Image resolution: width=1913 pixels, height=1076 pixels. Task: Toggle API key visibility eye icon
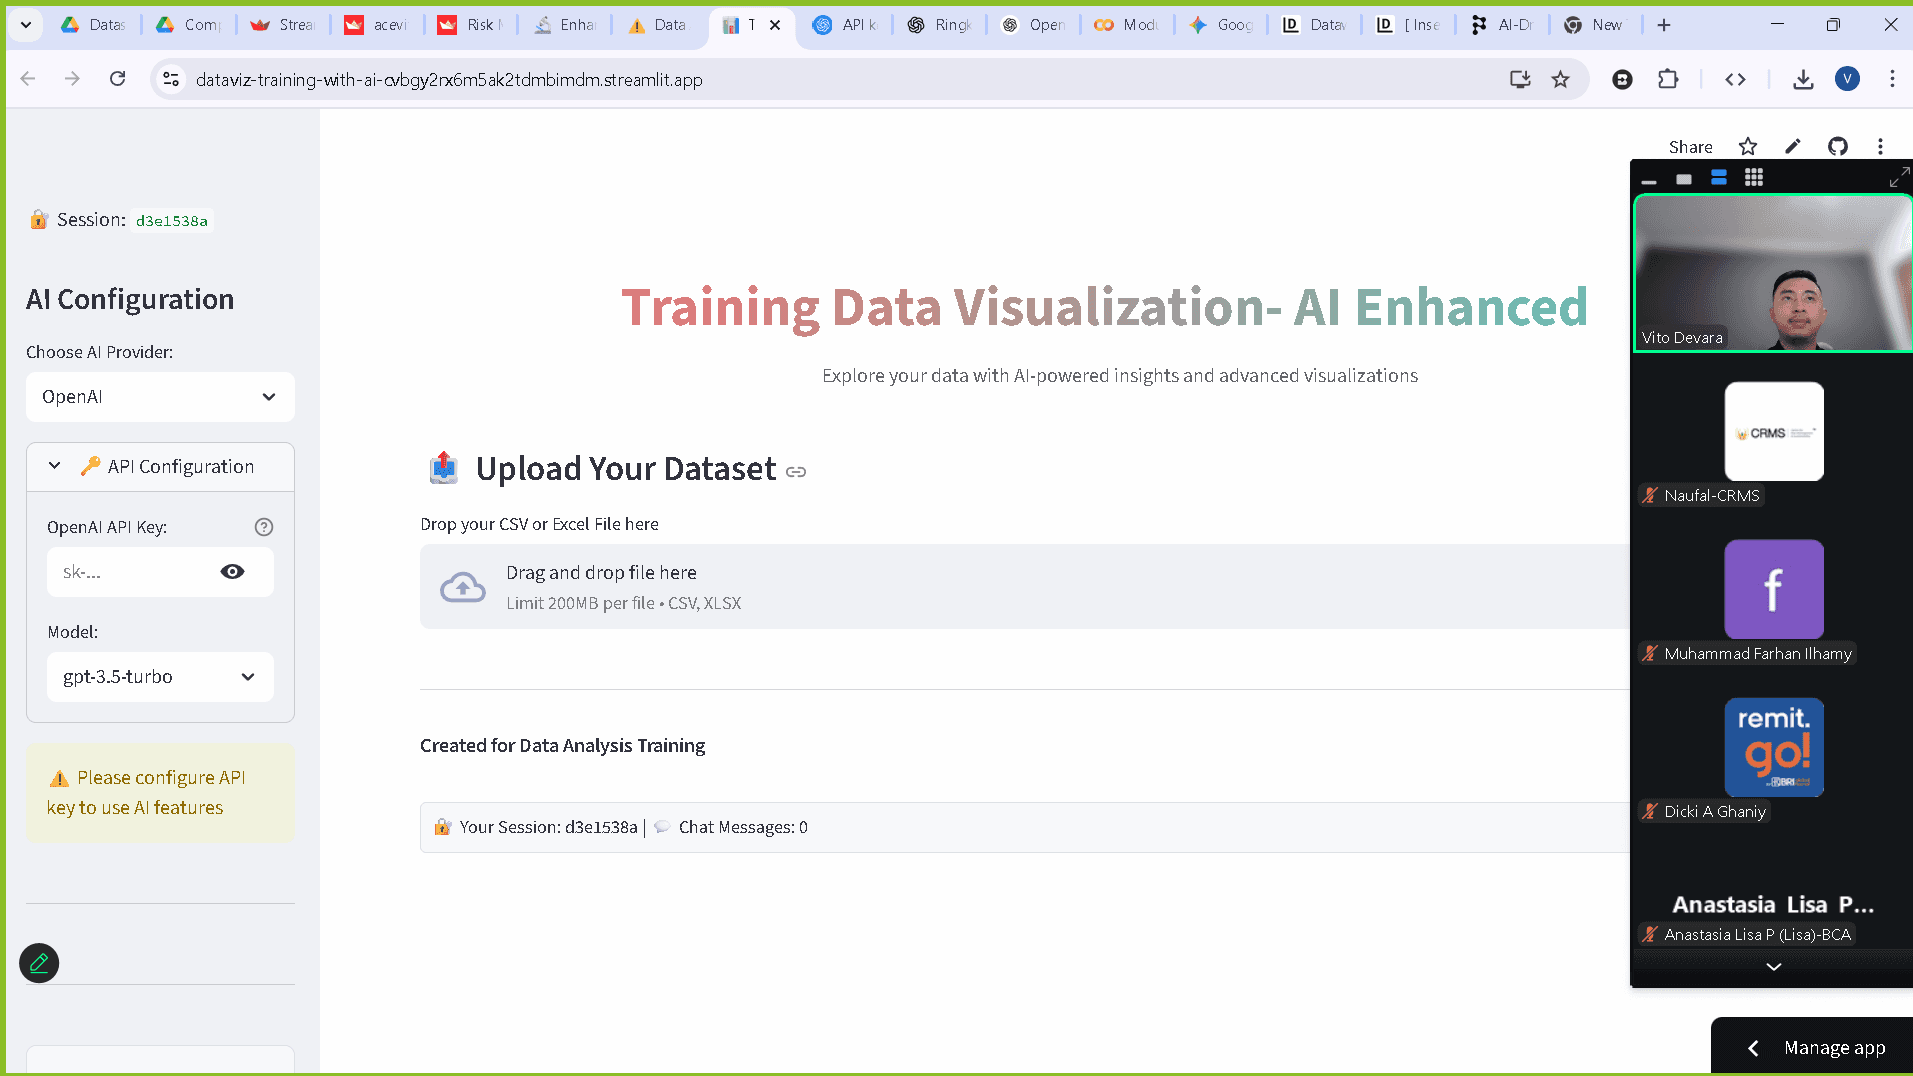point(232,572)
